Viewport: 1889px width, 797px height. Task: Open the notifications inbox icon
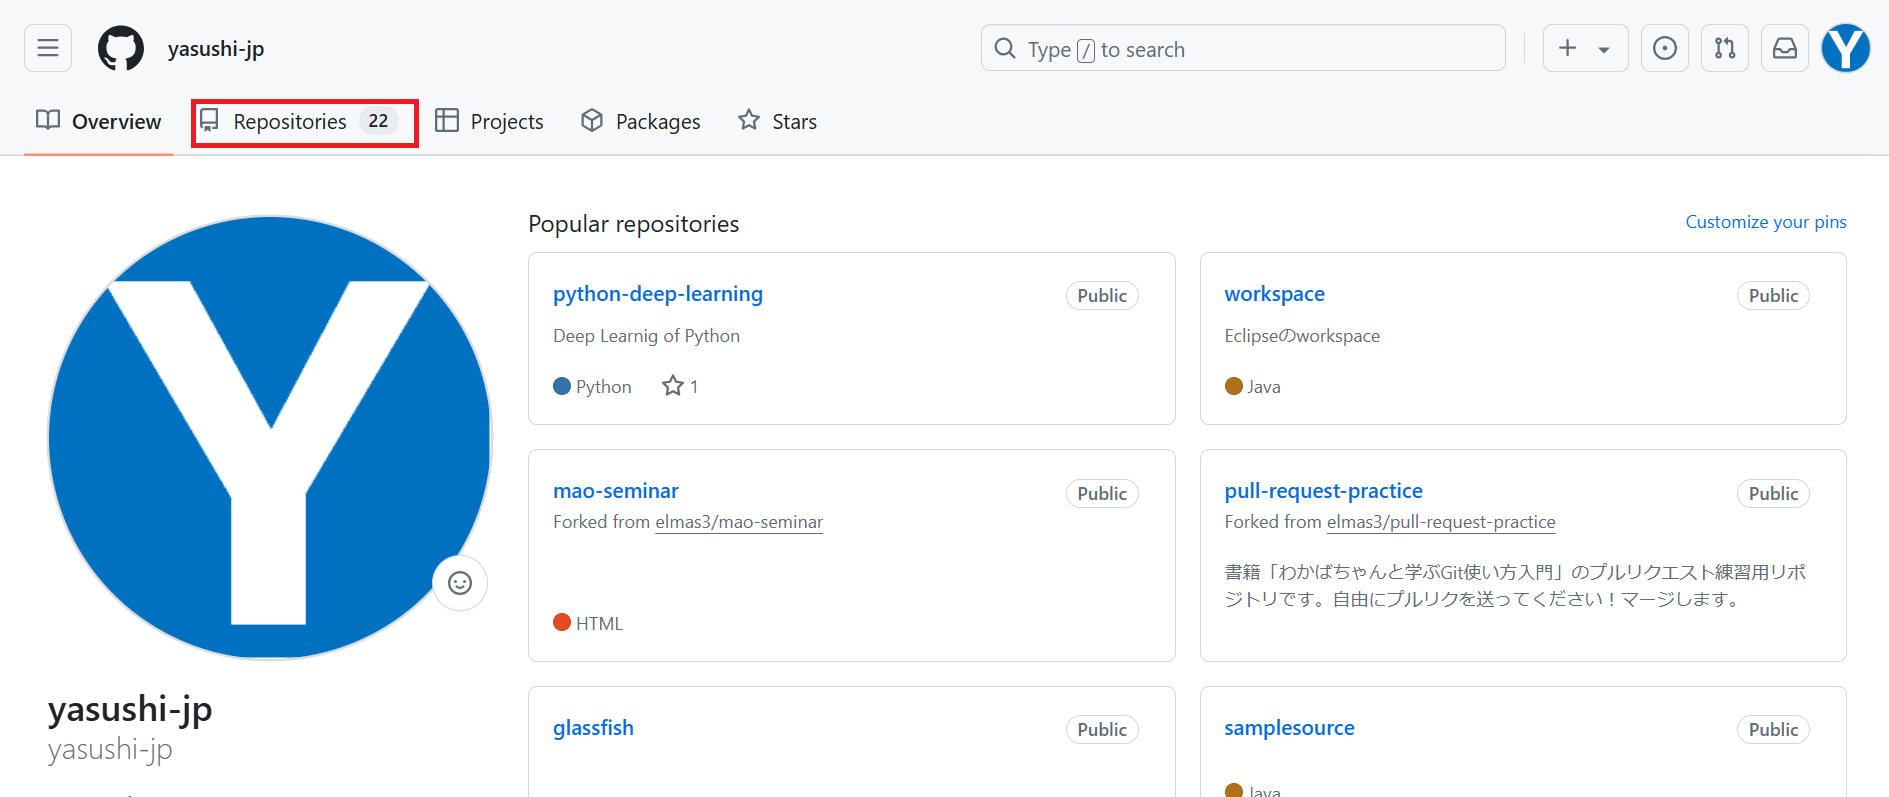[1785, 48]
